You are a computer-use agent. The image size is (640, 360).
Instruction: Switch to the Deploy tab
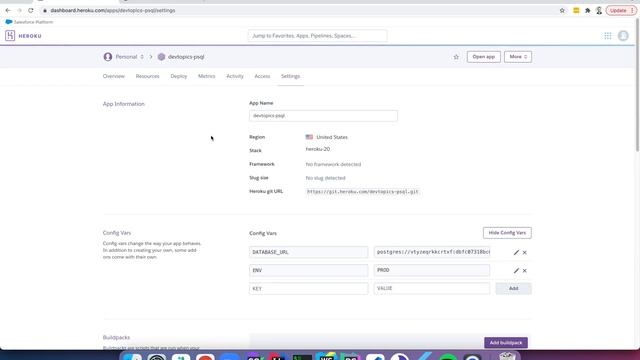click(179, 76)
